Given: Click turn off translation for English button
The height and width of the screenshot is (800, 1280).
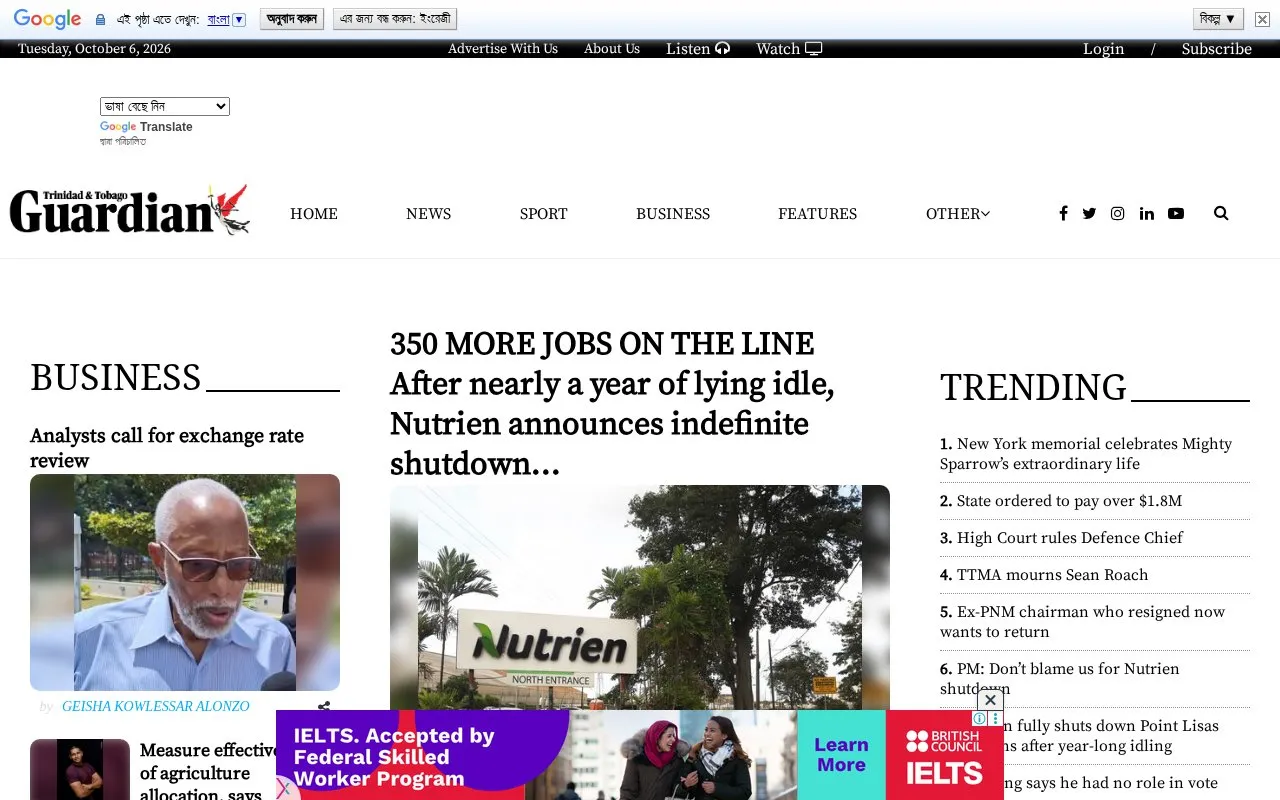Looking at the screenshot, I should 395,19.
